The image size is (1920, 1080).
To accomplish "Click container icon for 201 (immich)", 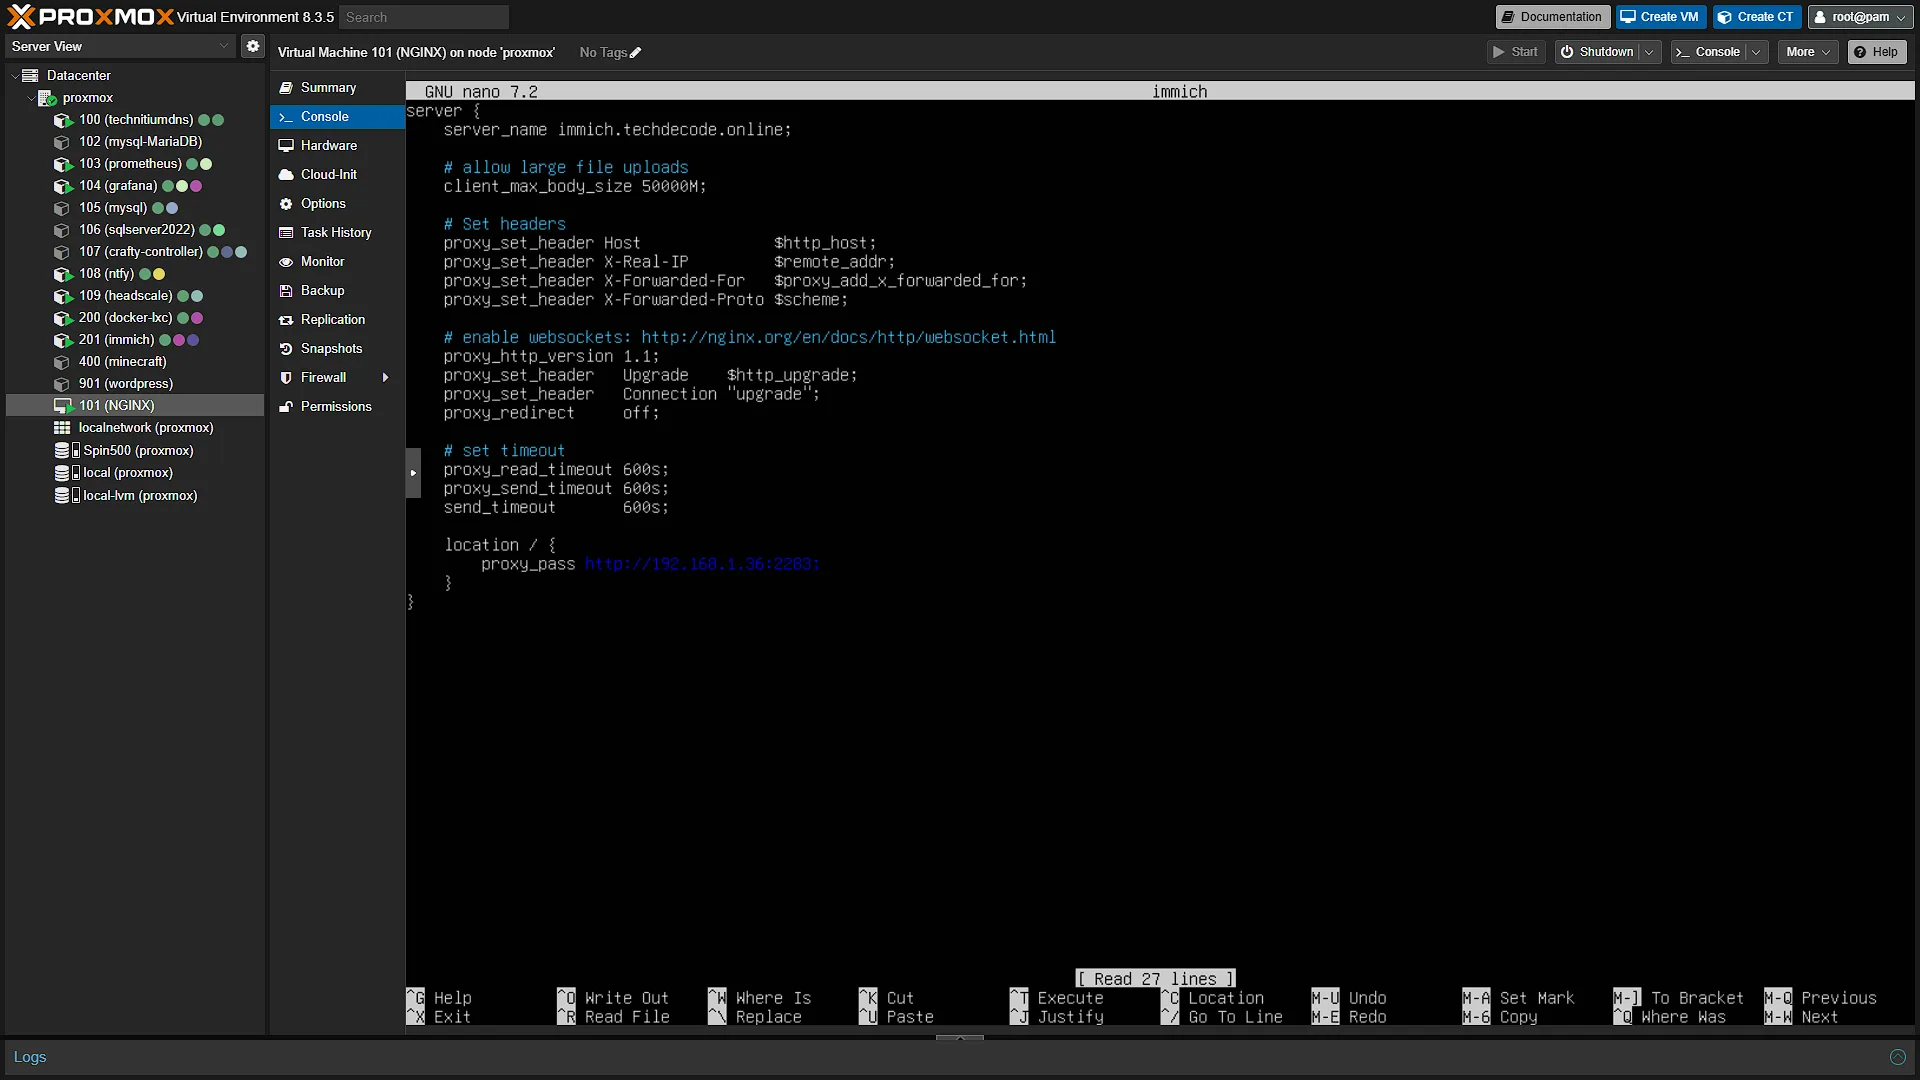I will pos(63,340).
